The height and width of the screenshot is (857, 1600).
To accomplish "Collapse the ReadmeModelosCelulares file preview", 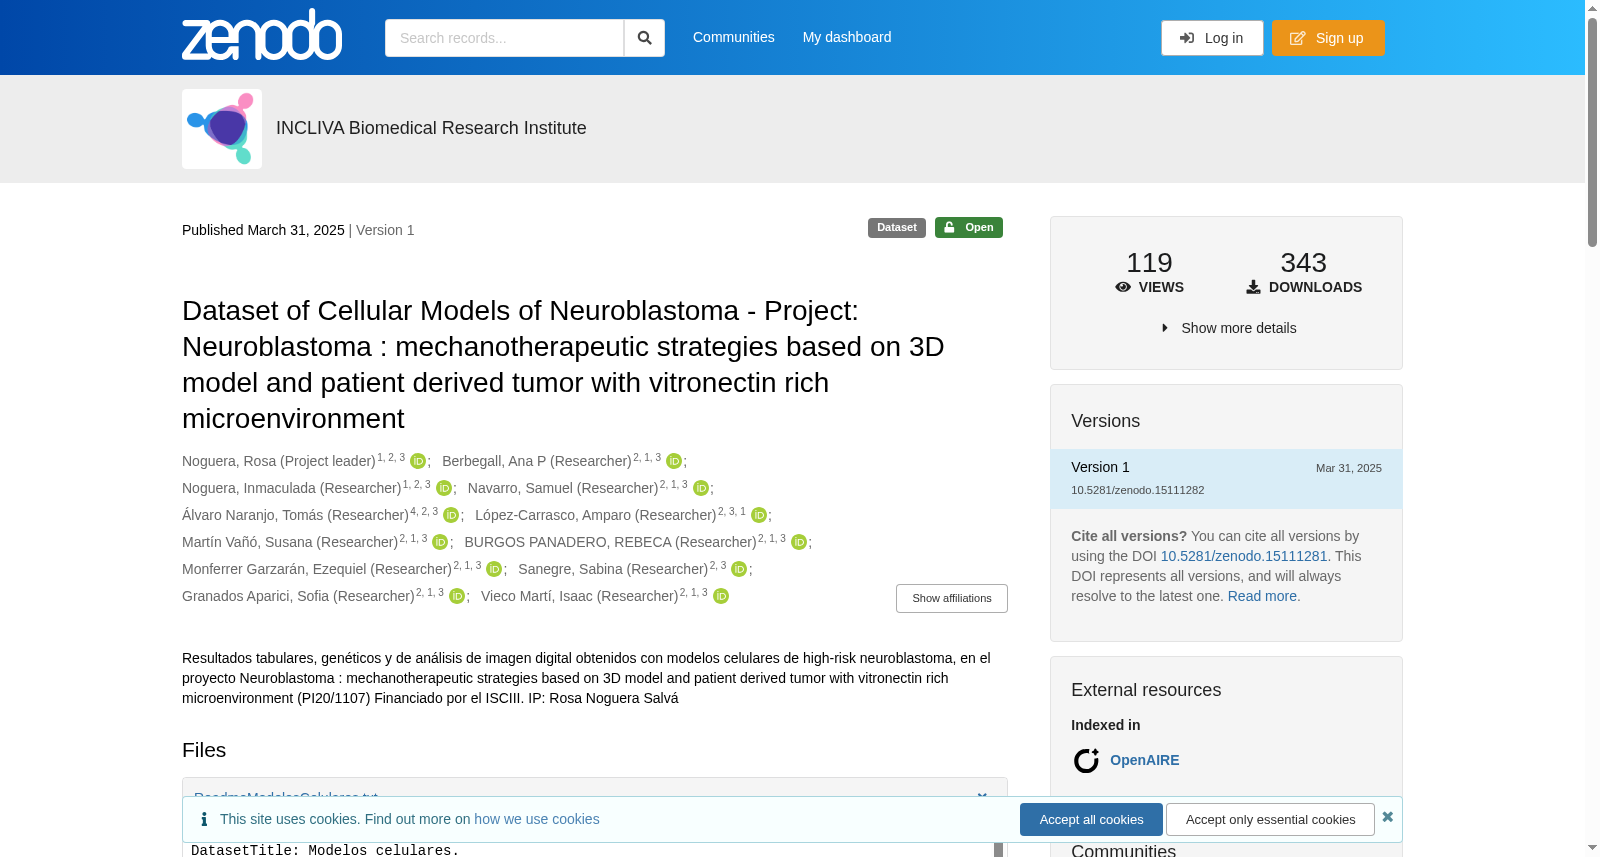I will click(x=982, y=797).
